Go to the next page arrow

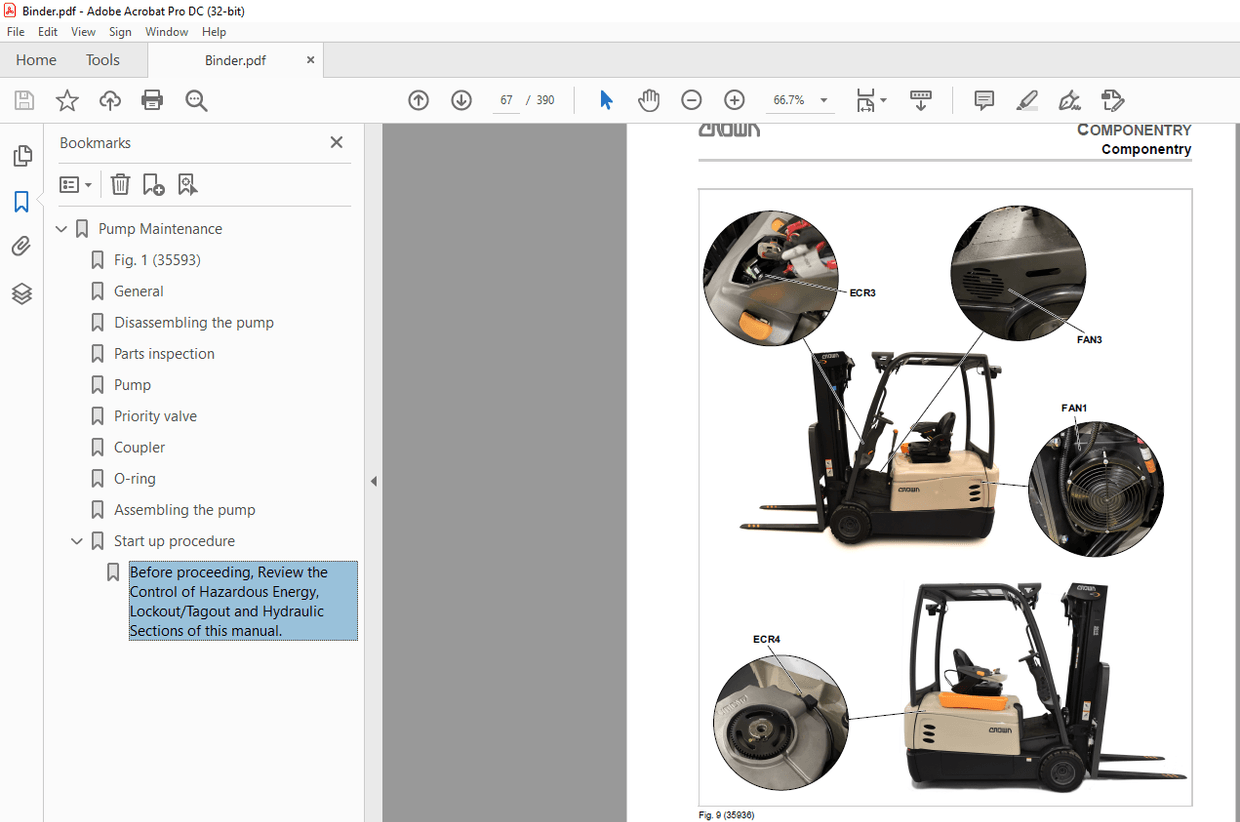461,100
